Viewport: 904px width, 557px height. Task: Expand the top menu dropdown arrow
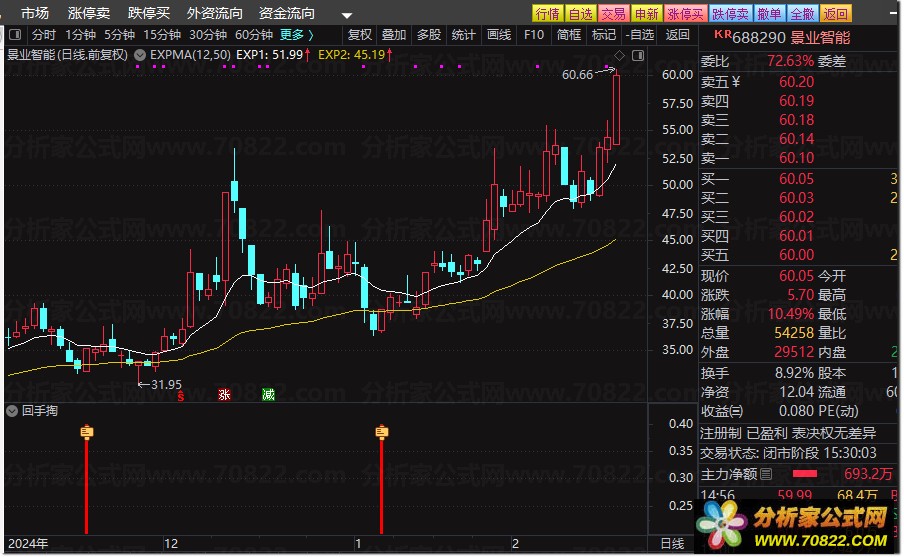tap(346, 16)
